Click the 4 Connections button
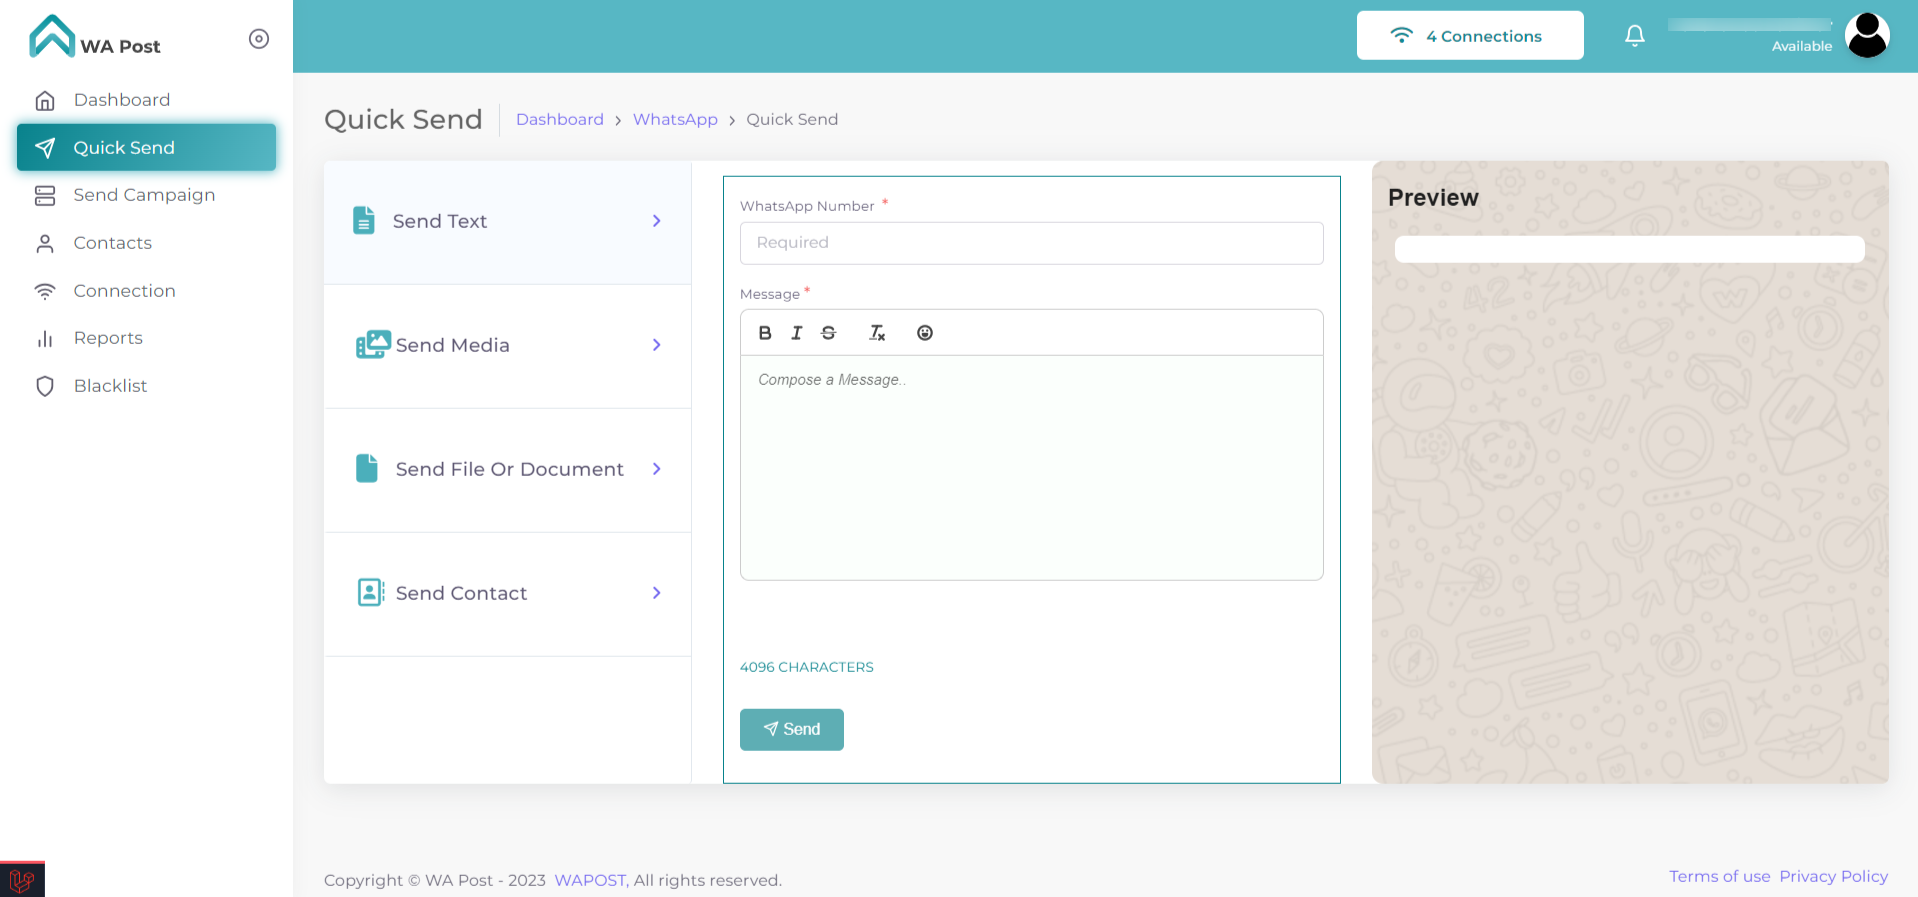This screenshot has height=897, width=1918. point(1469,36)
